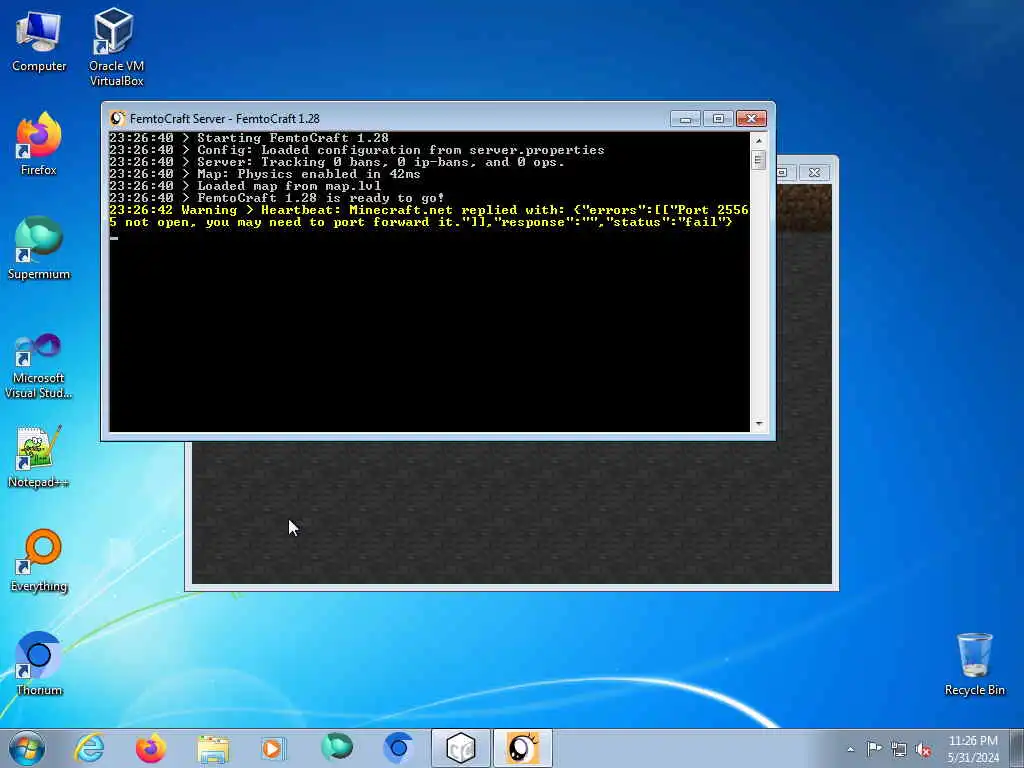Click the 'Loaded configuration from server.properties' line

pyautogui.click(x=357, y=150)
